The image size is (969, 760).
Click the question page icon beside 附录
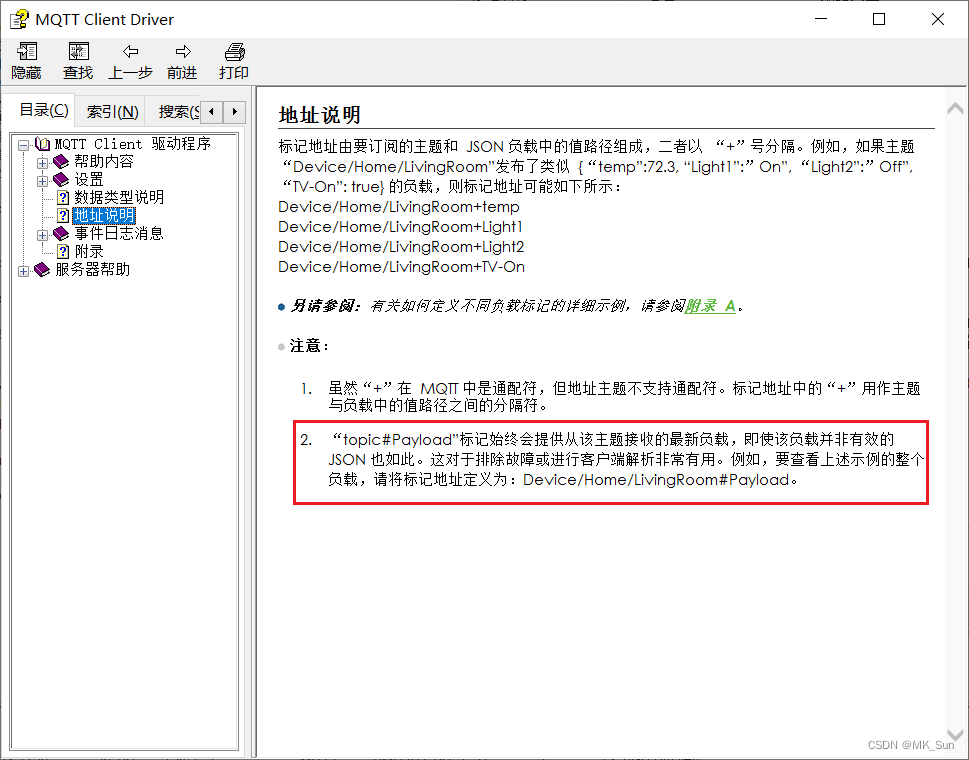click(63, 251)
